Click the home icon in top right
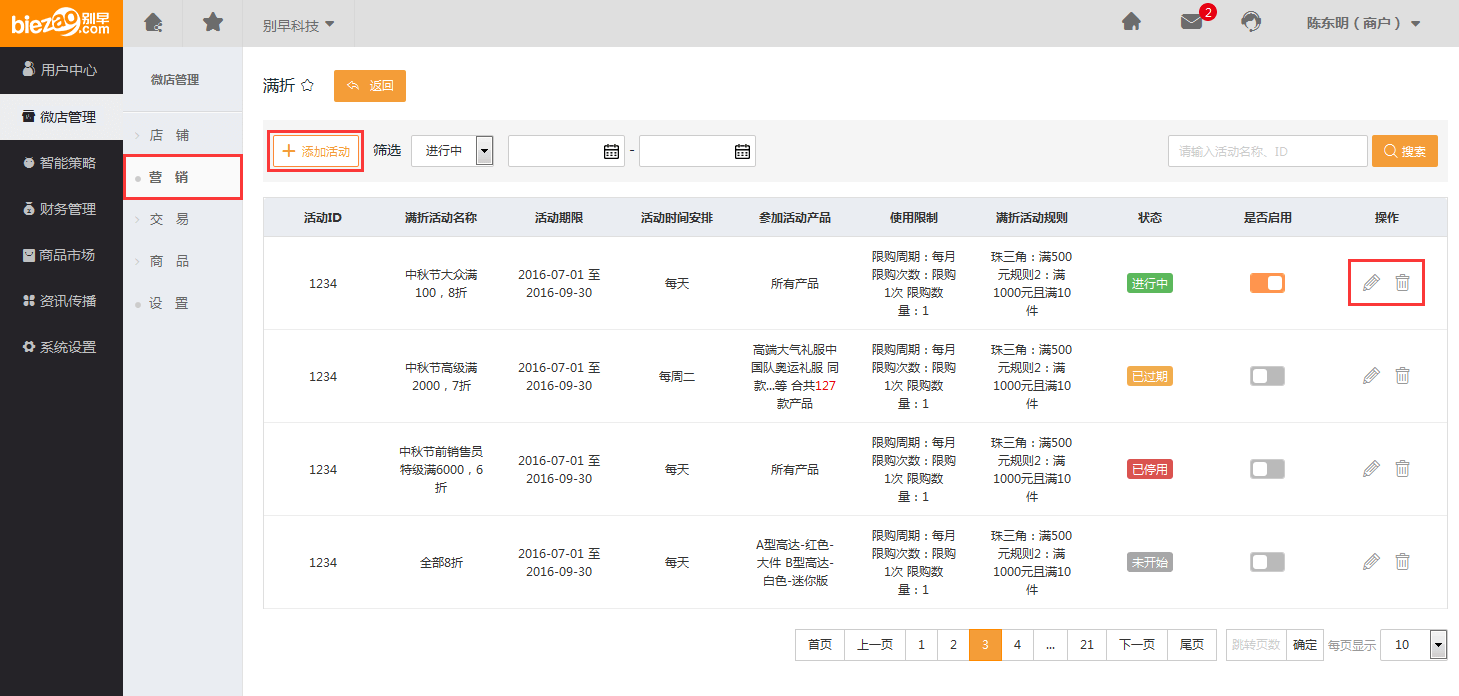This screenshot has width=1459, height=696. pyautogui.click(x=1131, y=22)
